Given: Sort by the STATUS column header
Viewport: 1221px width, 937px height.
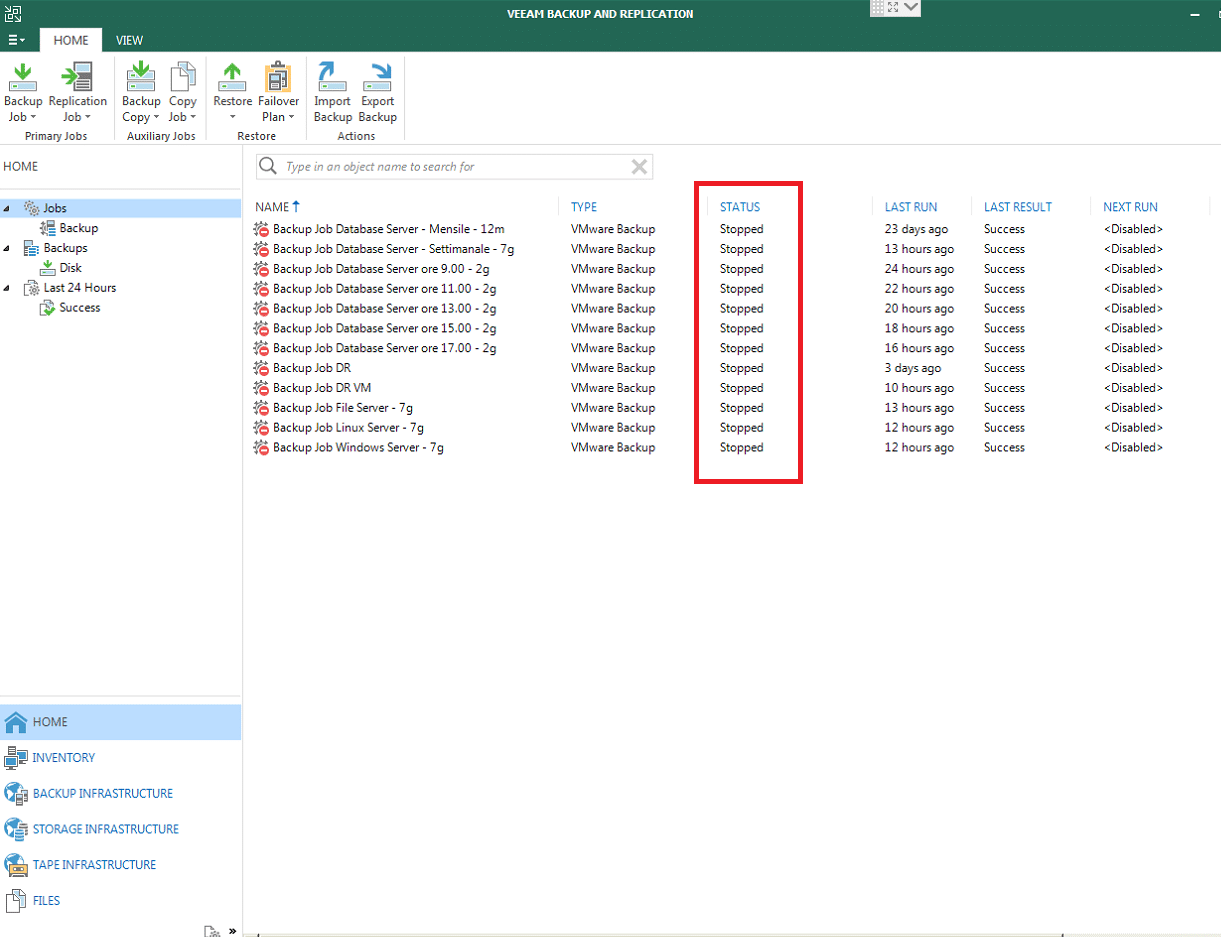Looking at the screenshot, I should coord(740,207).
